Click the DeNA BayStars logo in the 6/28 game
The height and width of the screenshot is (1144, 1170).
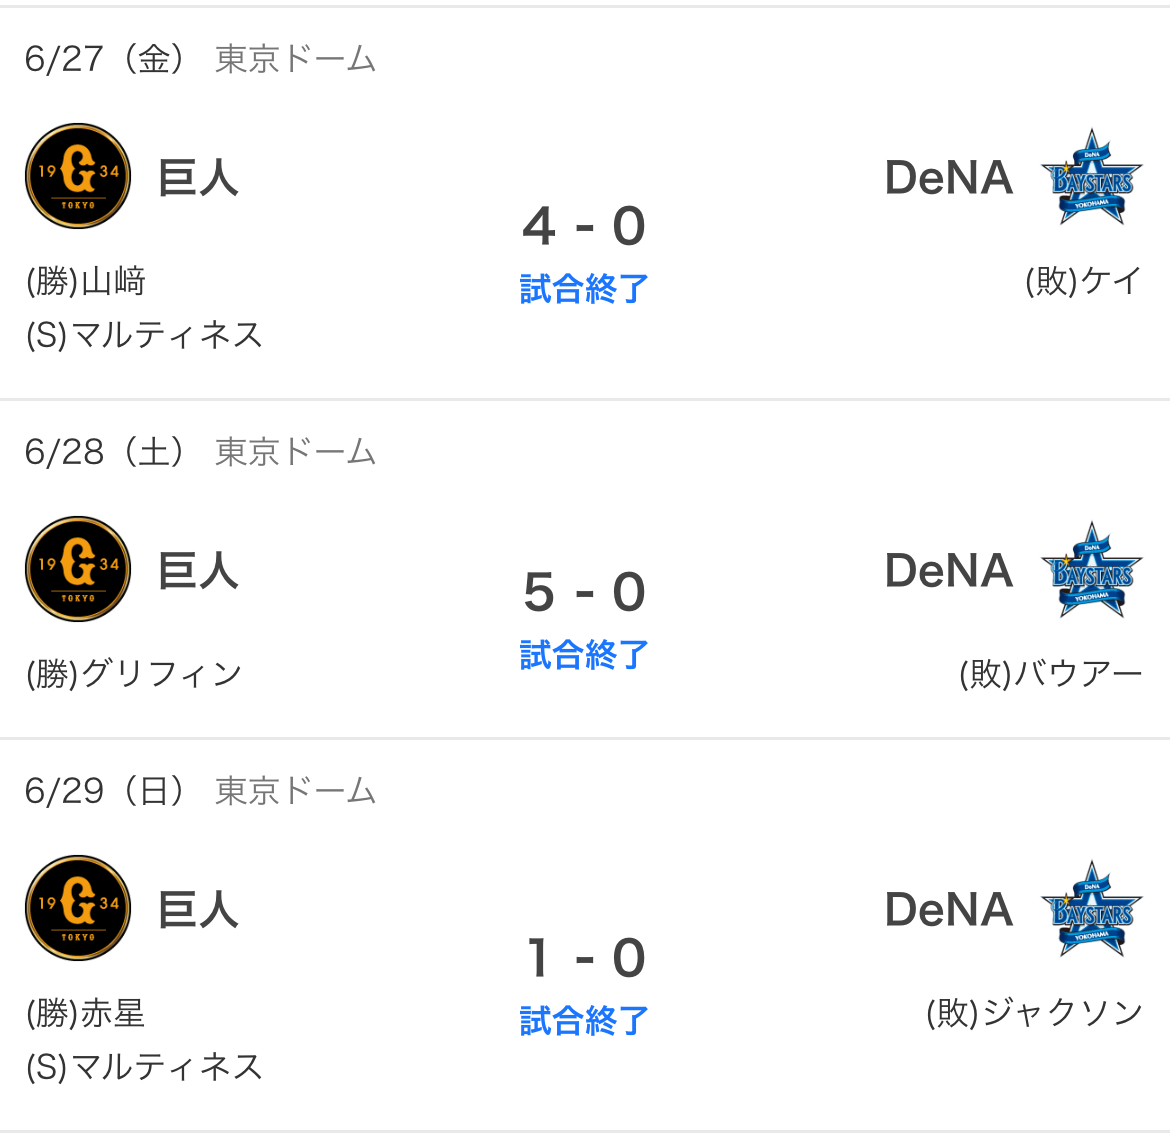1092,569
